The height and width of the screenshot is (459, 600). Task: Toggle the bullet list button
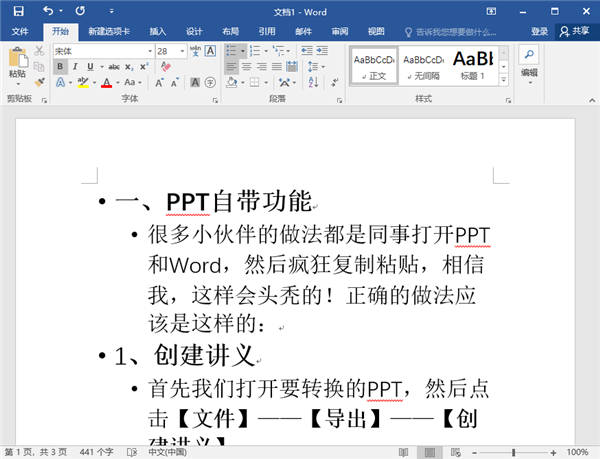(231, 50)
